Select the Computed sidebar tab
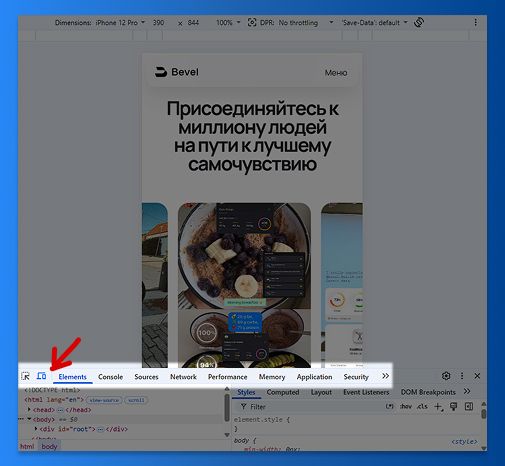This screenshot has height=466, width=505. point(283,392)
